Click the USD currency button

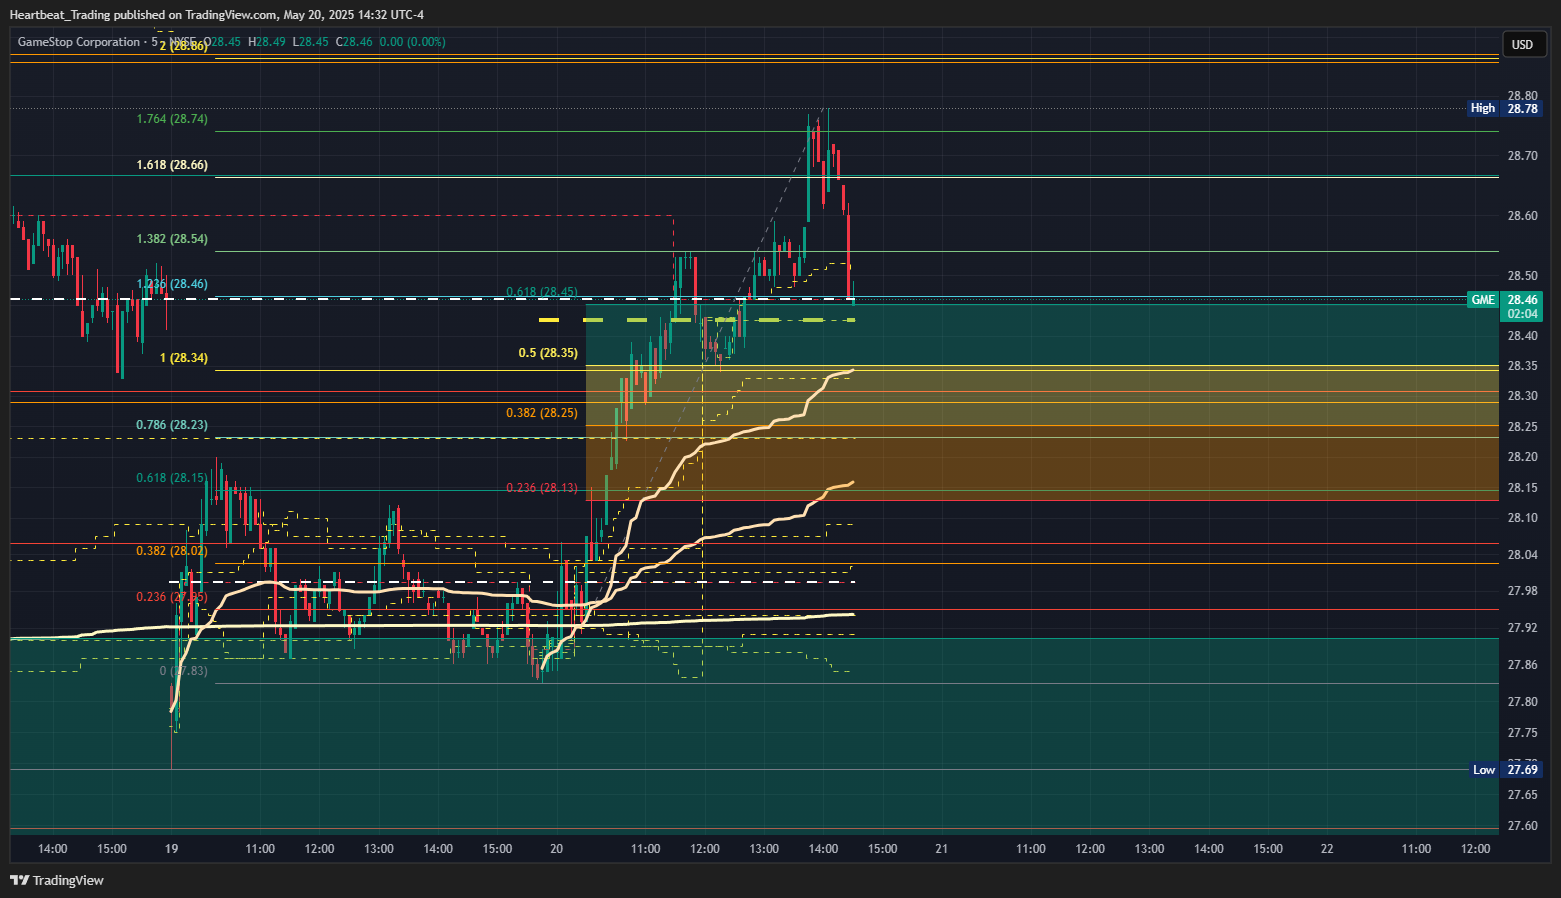point(1522,44)
